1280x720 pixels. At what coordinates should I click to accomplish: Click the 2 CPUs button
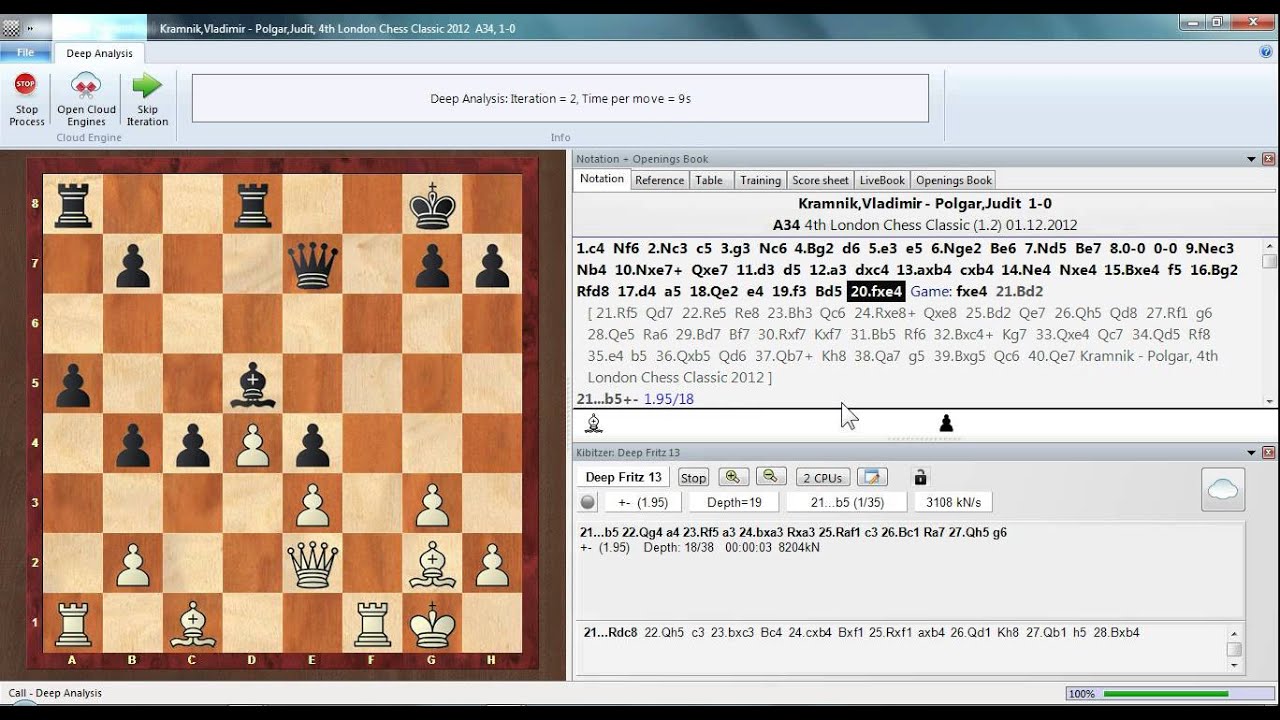[822, 478]
